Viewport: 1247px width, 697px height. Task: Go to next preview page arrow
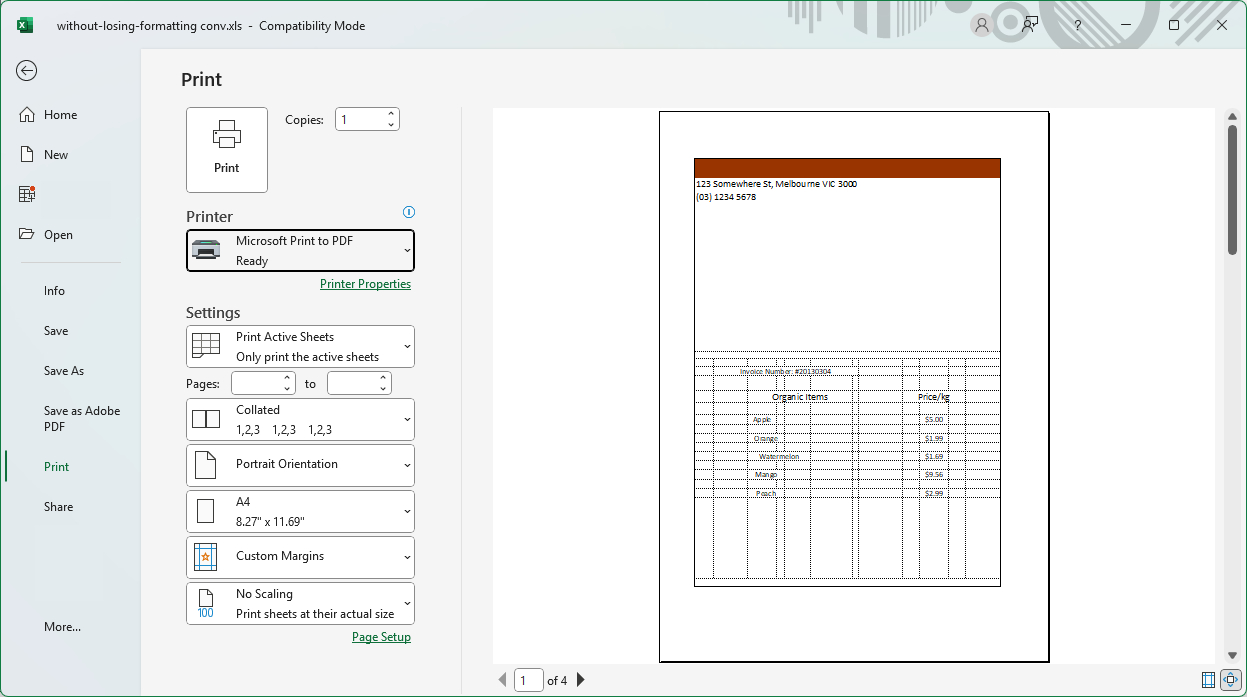581,680
